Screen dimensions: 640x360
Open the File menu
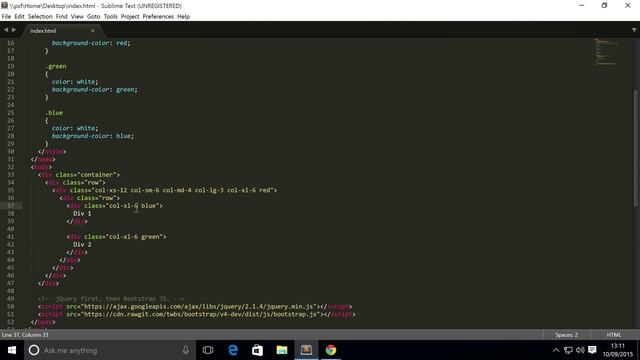click(x=6, y=17)
